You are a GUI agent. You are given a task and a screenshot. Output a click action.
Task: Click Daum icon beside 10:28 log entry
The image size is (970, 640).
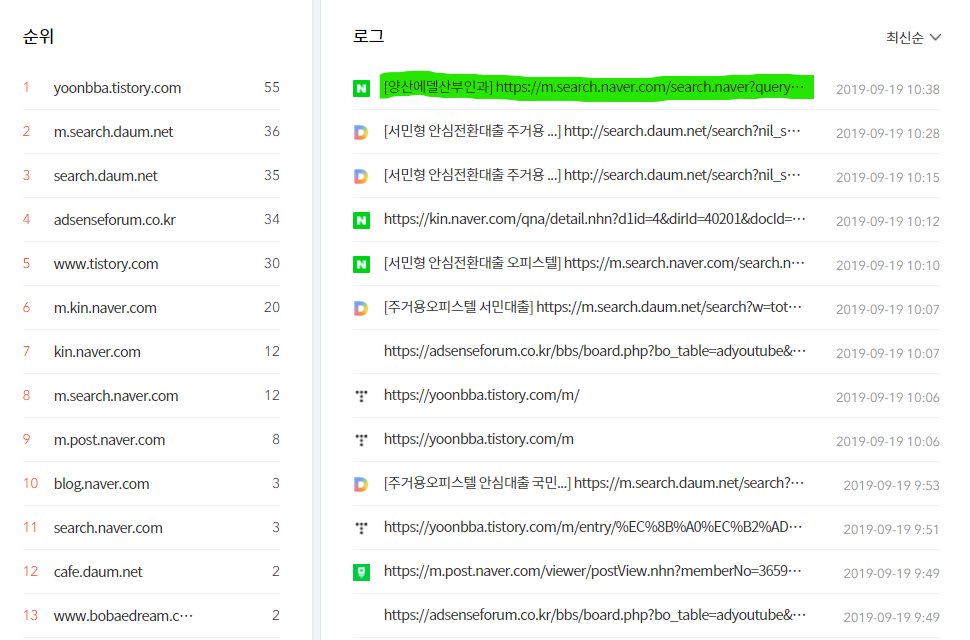point(361,132)
